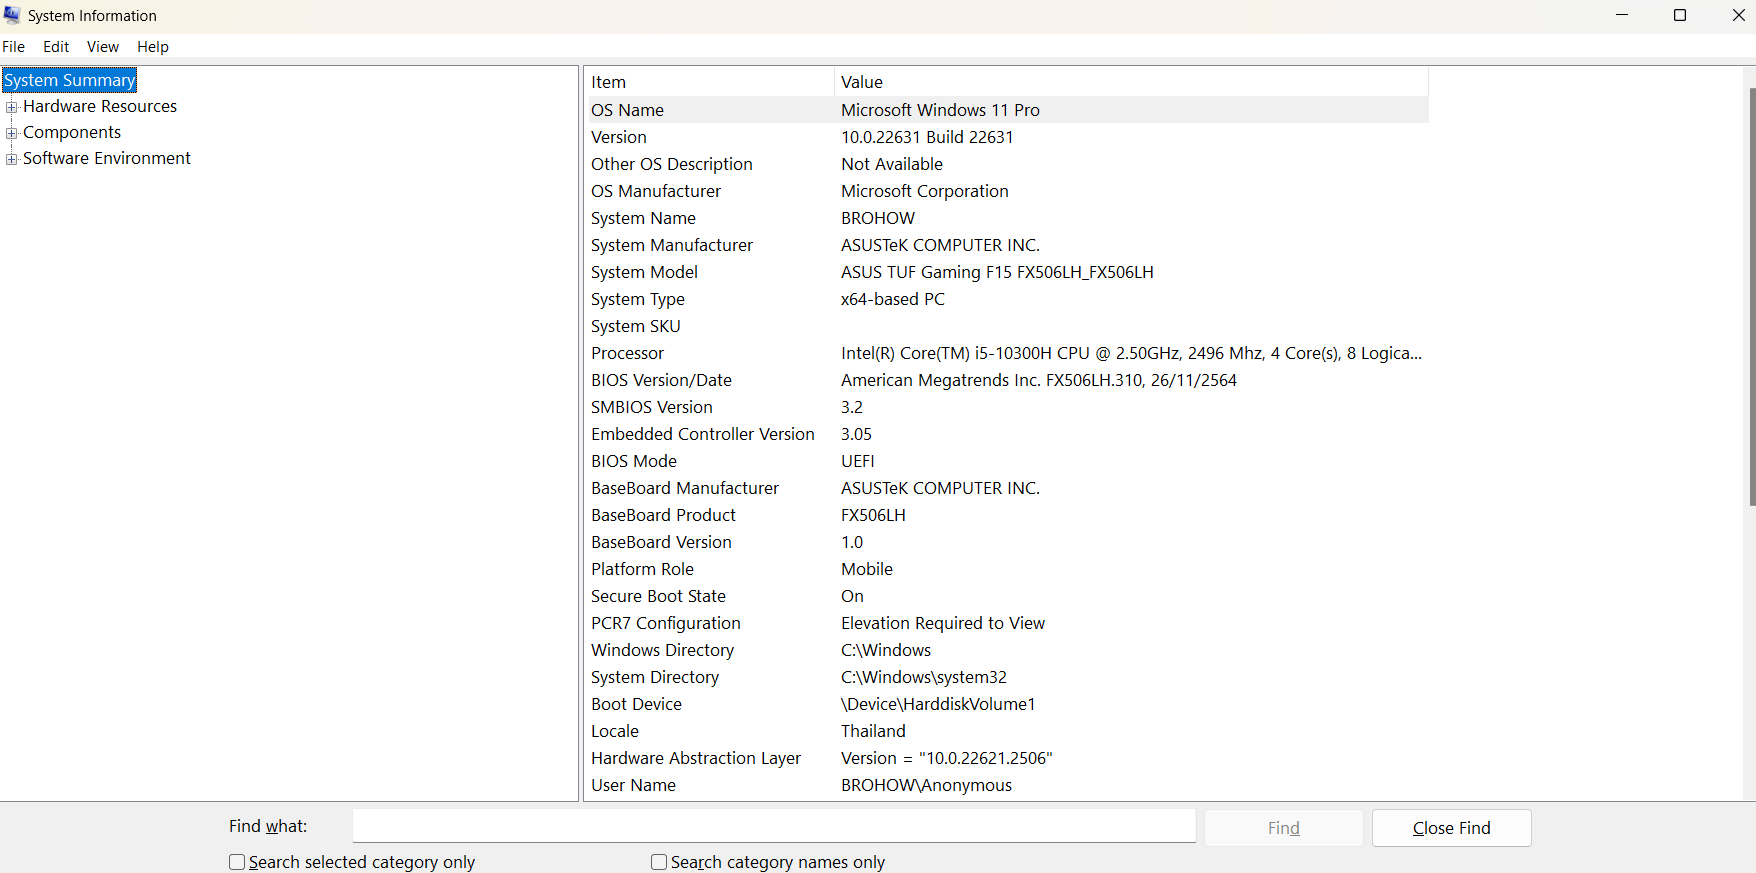Select the Hardware Resources label
Viewport: 1756px width, 873px height.
(x=100, y=106)
